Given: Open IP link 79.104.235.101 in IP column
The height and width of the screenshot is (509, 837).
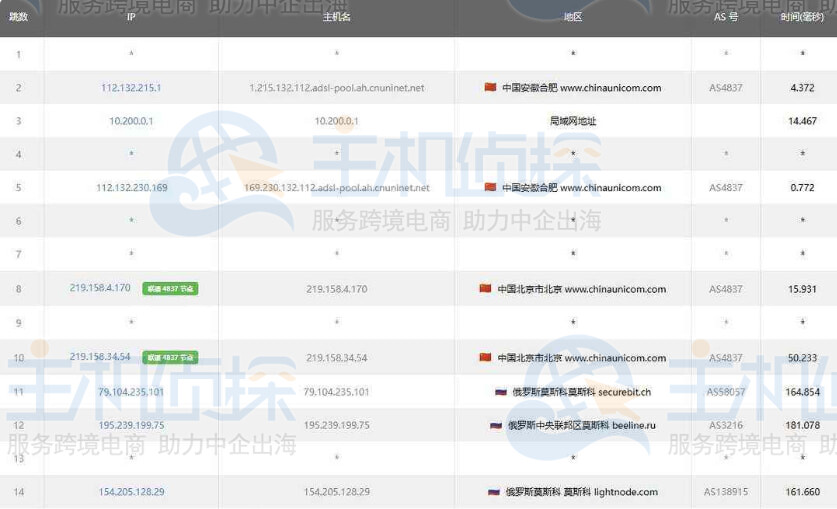Looking at the screenshot, I should click(x=131, y=392).
